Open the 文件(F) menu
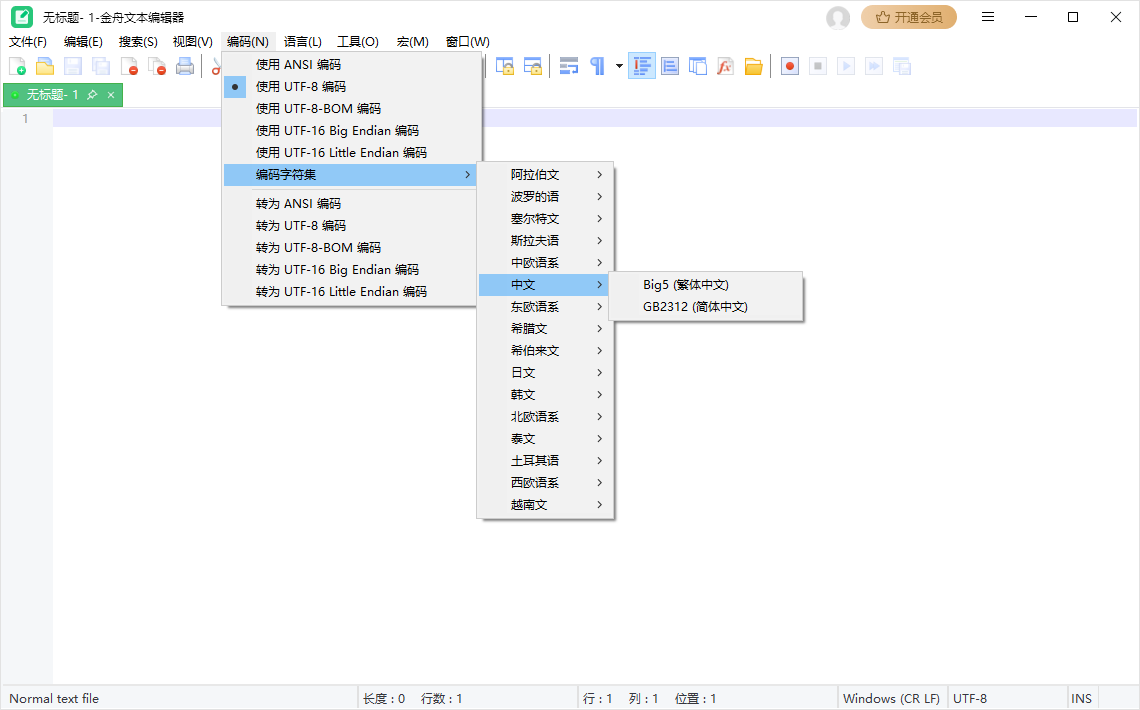 (x=28, y=41)
